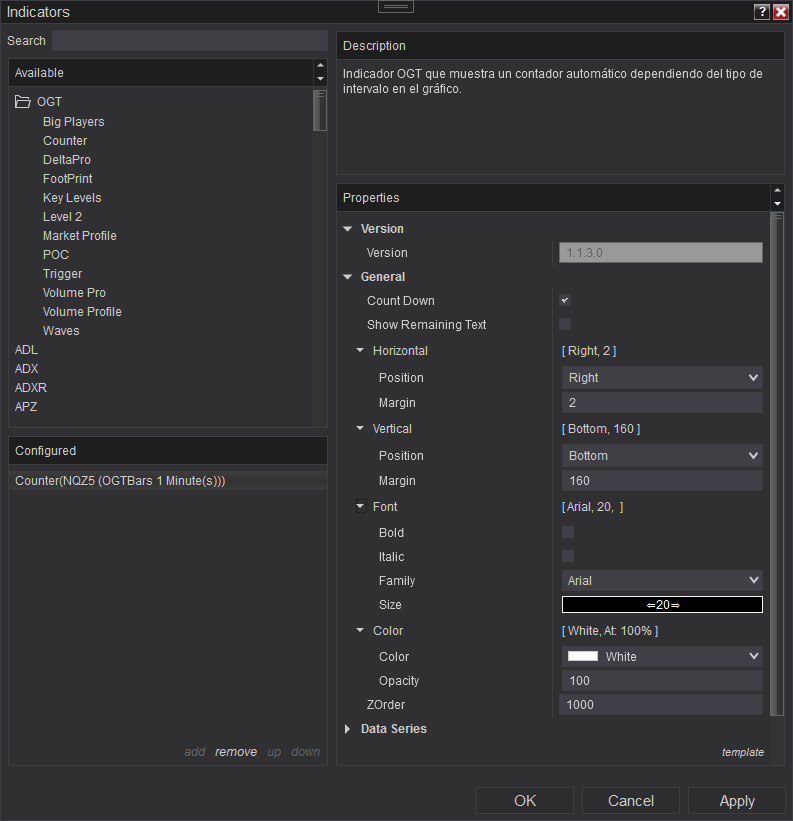Select ADXR indicator
The width and height of the screenshot is (793, 821).
(30, 387)
